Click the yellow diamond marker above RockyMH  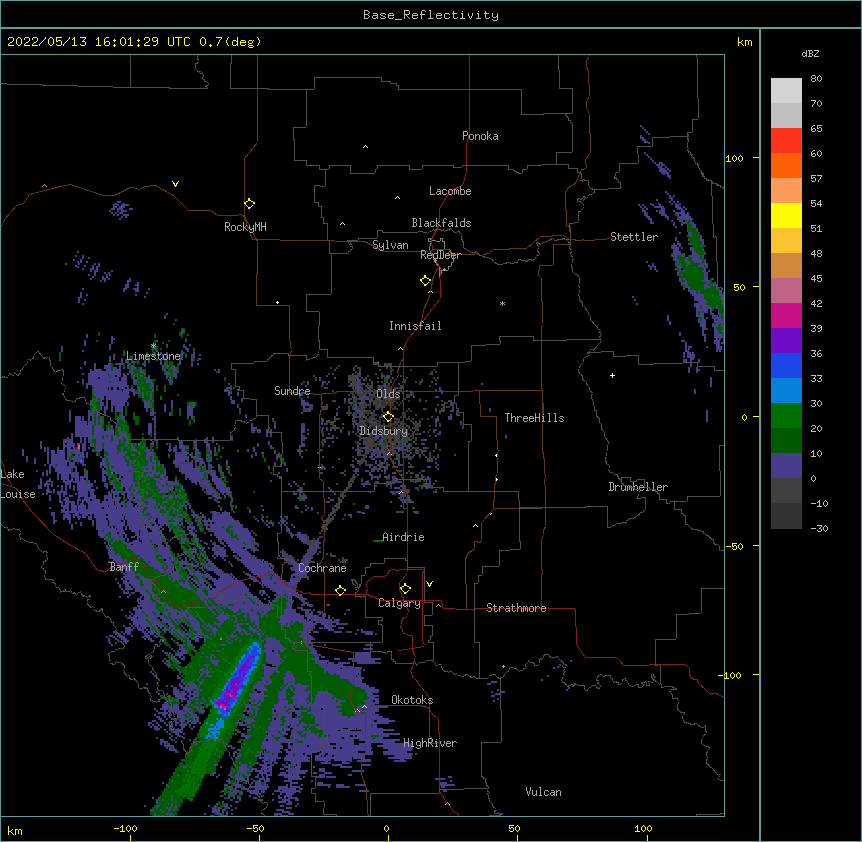point(249,204)
